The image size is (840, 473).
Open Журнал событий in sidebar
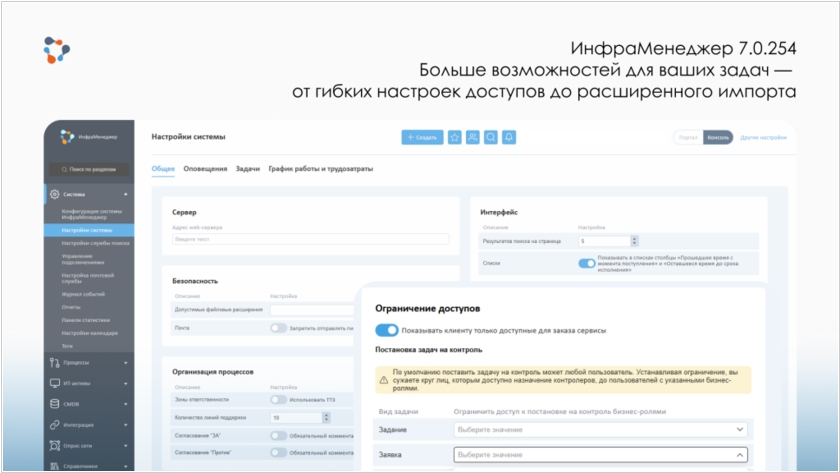tap(83, 294)
